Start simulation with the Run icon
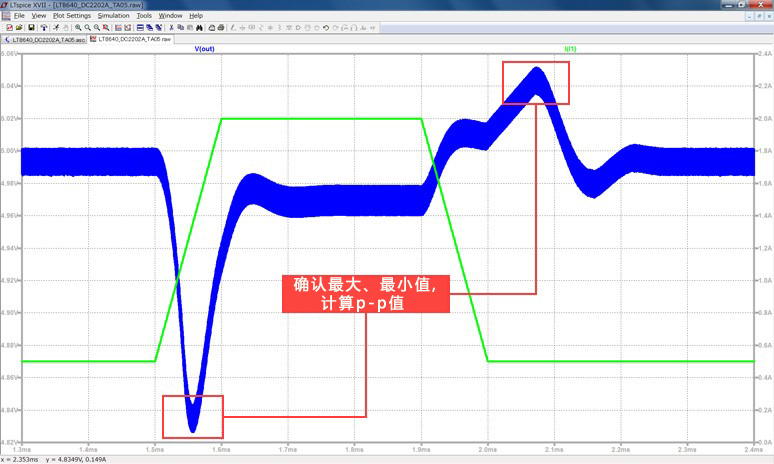This screenshot has width=774, height=464. 57,27
